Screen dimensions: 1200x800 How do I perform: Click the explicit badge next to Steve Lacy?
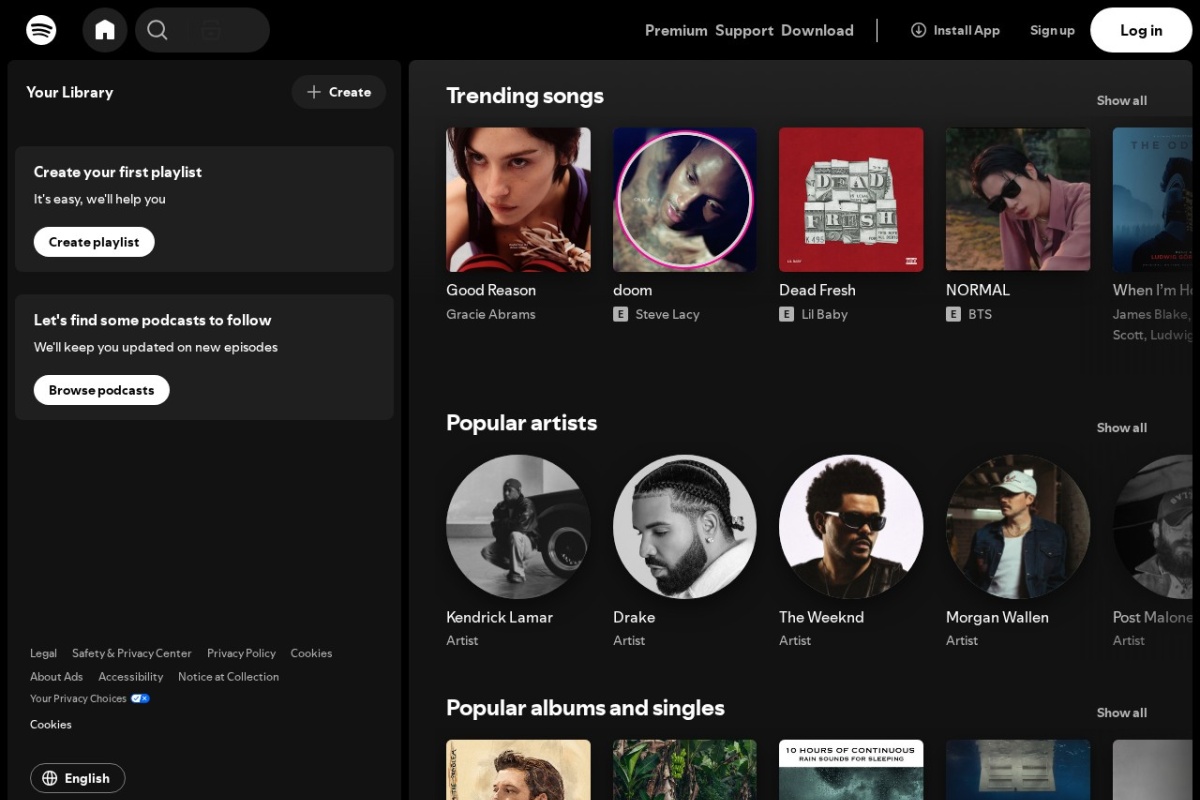620,314
